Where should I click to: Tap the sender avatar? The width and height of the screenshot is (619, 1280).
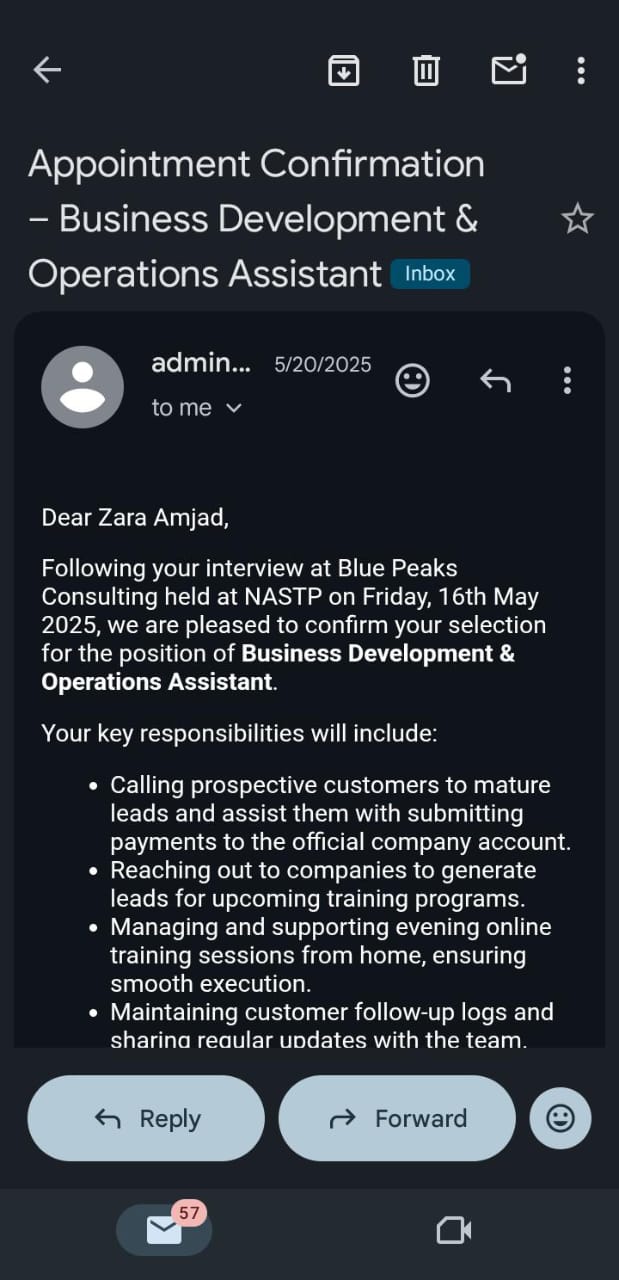click(82, 387)
